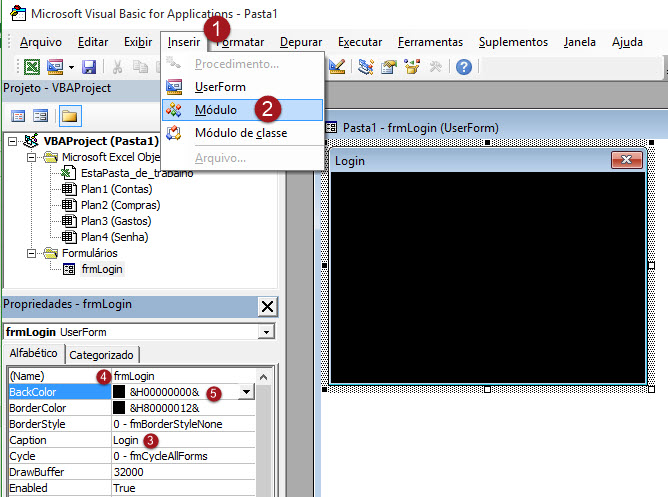
Task: Edit the (Name) property value frmLogin
Action: coord(183,376)
